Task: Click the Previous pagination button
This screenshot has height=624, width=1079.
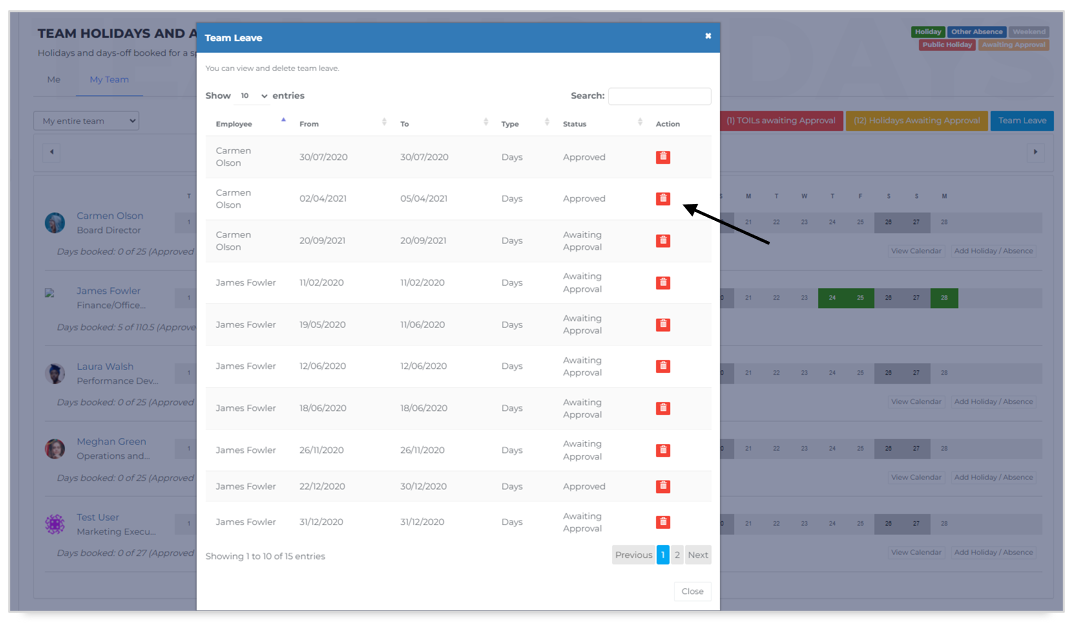Action: (634, 555)
